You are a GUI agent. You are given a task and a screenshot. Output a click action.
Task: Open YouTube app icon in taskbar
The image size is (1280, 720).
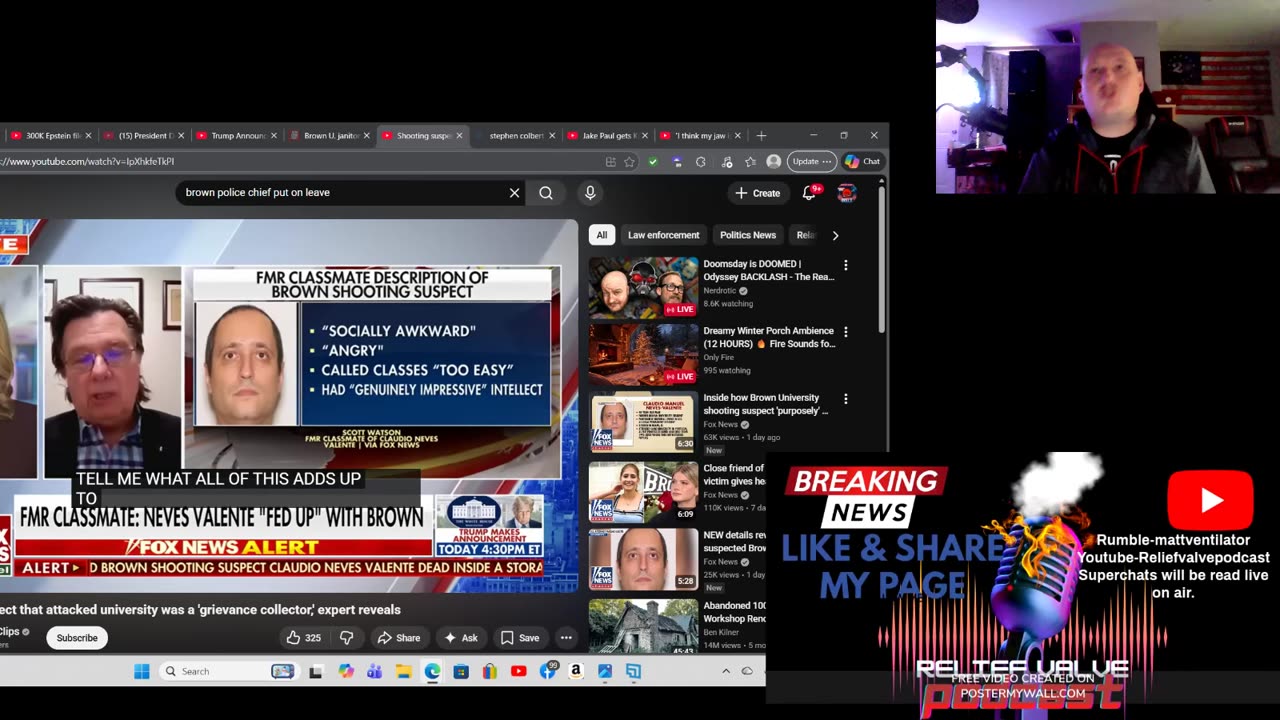pyautogui.click(x=518, y=671)
